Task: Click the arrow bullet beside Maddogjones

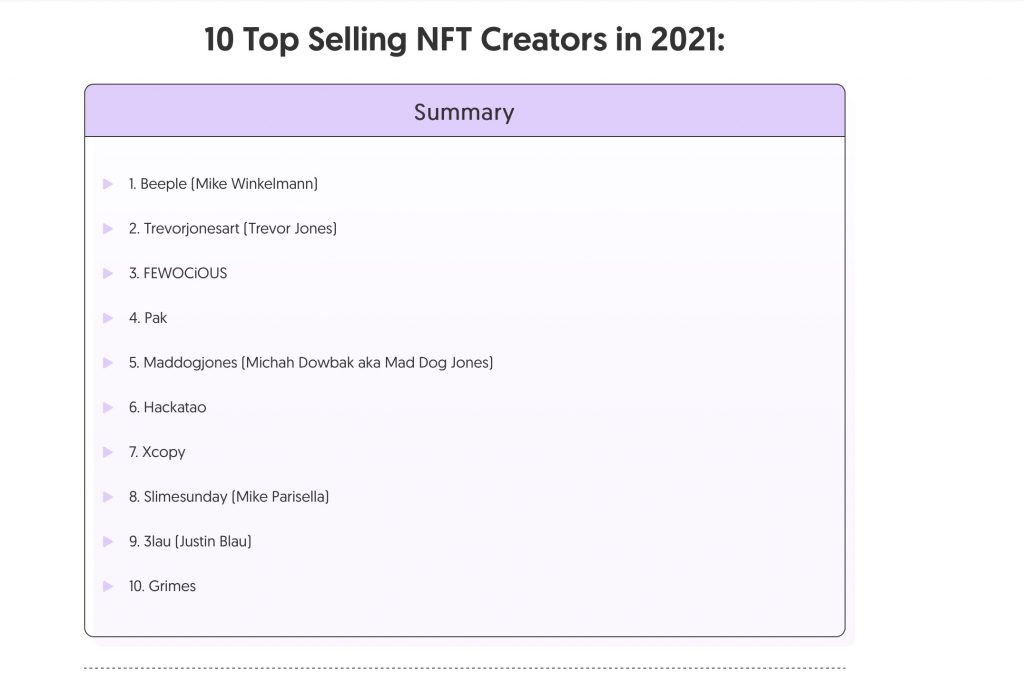Action: [108, 362]
